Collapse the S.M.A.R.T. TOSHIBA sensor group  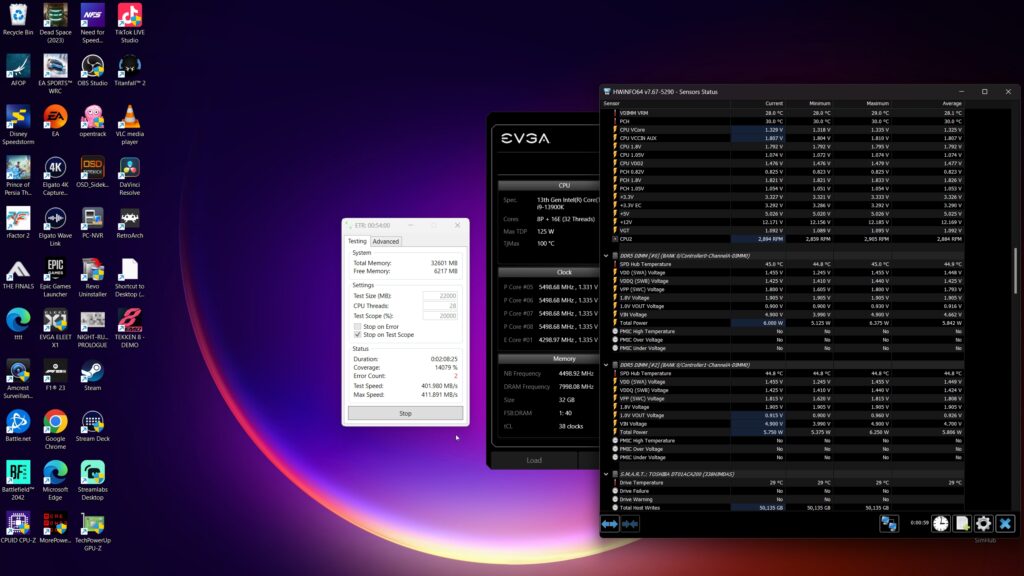pos(606,474)
